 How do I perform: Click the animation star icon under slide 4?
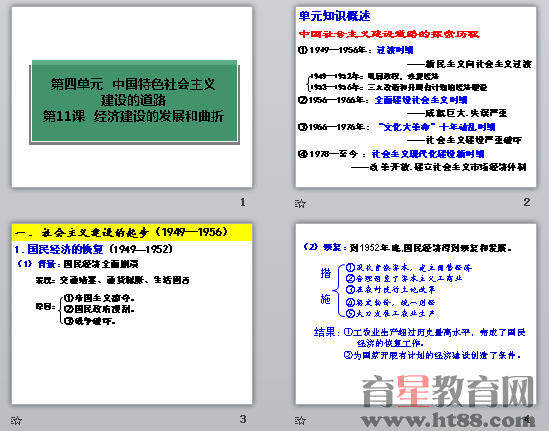click(300, 420)
